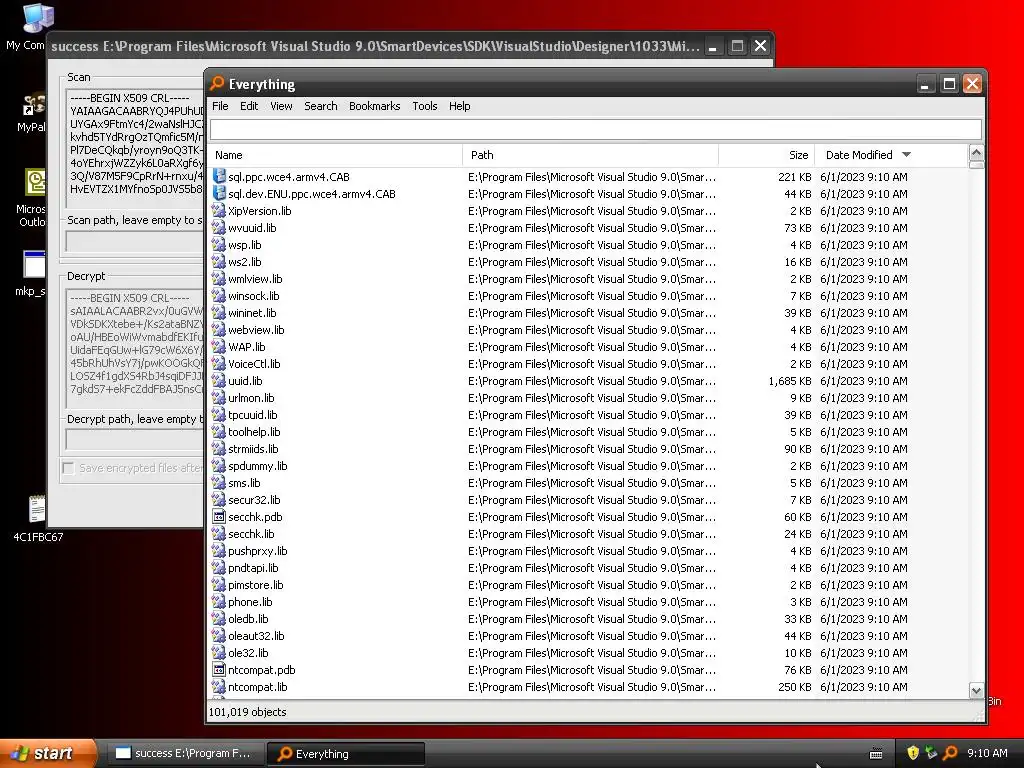Click the wsp.lib file icon

click(x=219, y=244)
